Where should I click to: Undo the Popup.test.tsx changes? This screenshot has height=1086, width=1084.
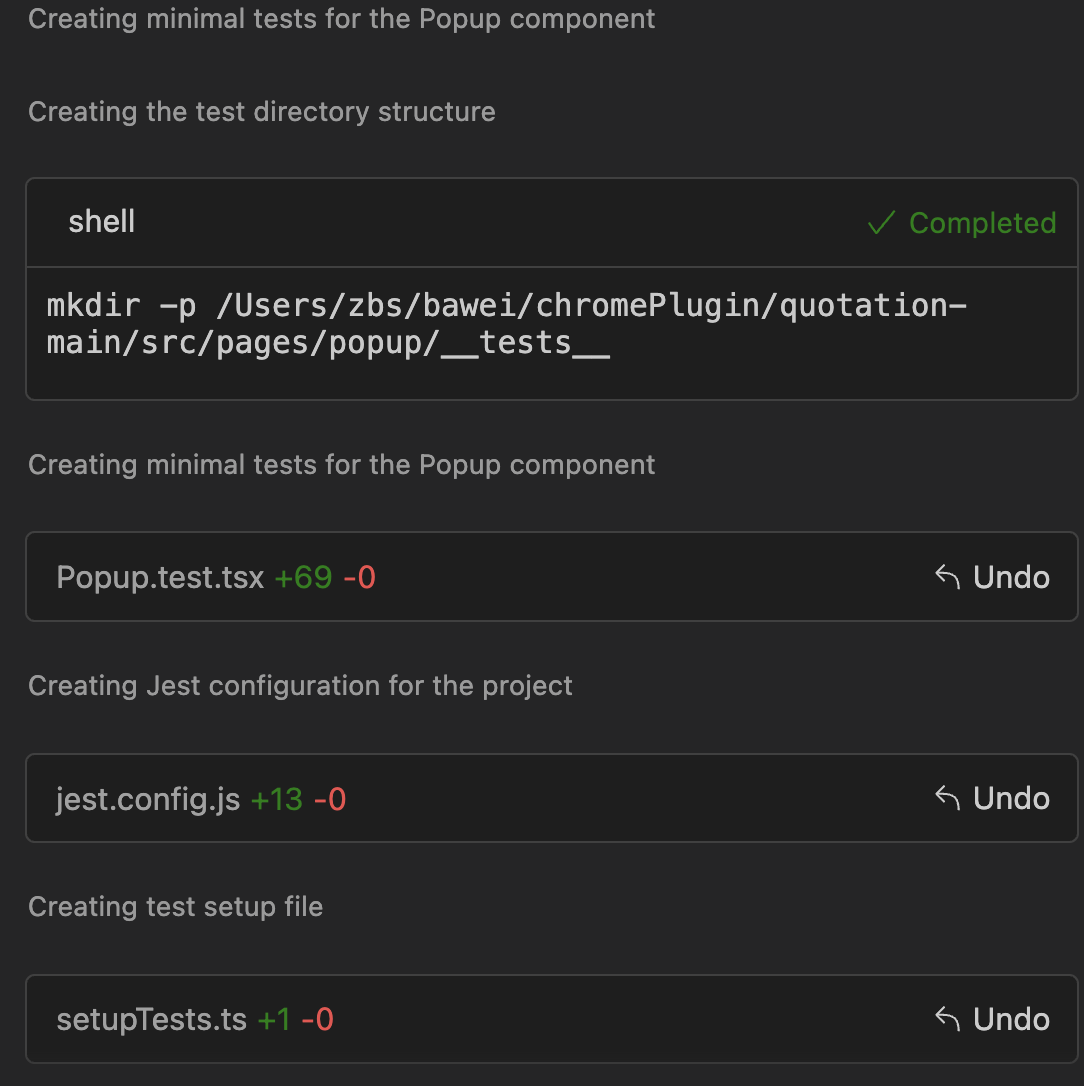click(x=992, y=577)
